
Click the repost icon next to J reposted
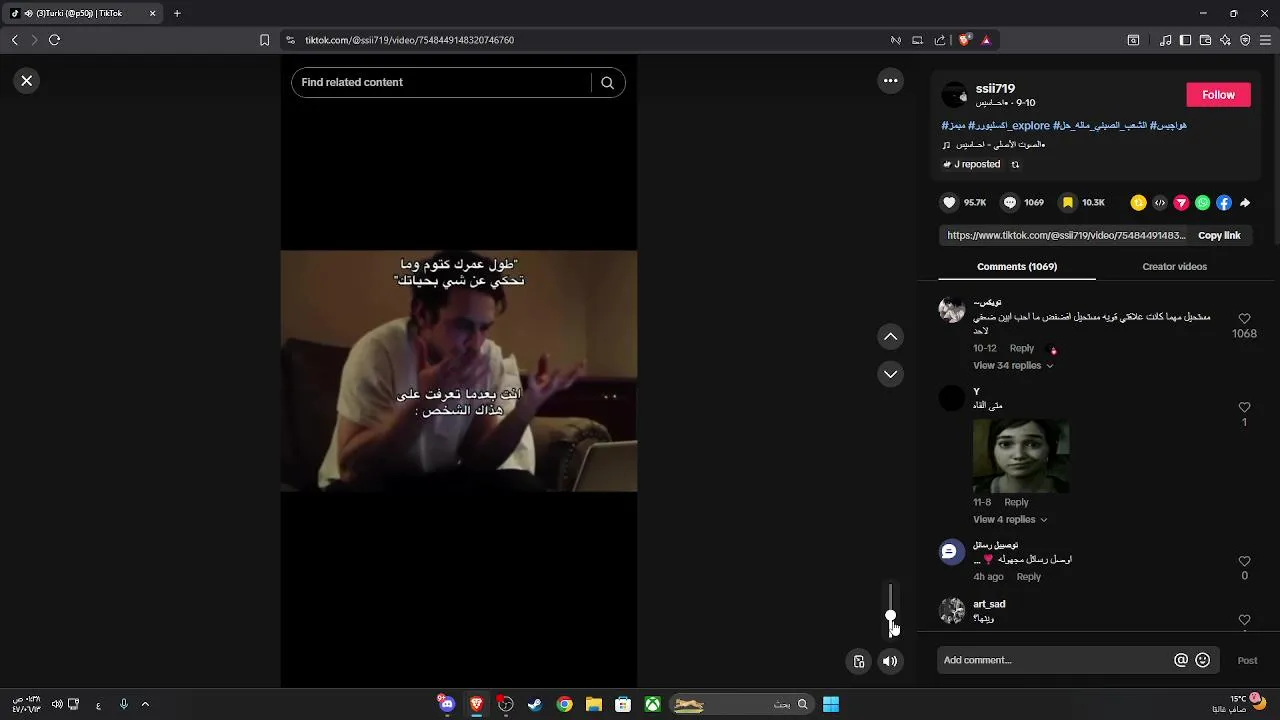(1016, 165)
